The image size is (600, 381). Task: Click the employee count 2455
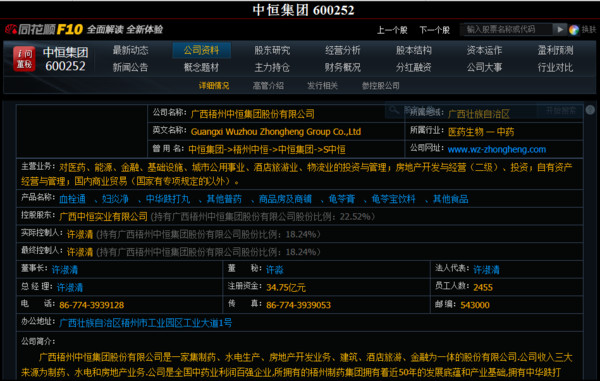point(483,287)
